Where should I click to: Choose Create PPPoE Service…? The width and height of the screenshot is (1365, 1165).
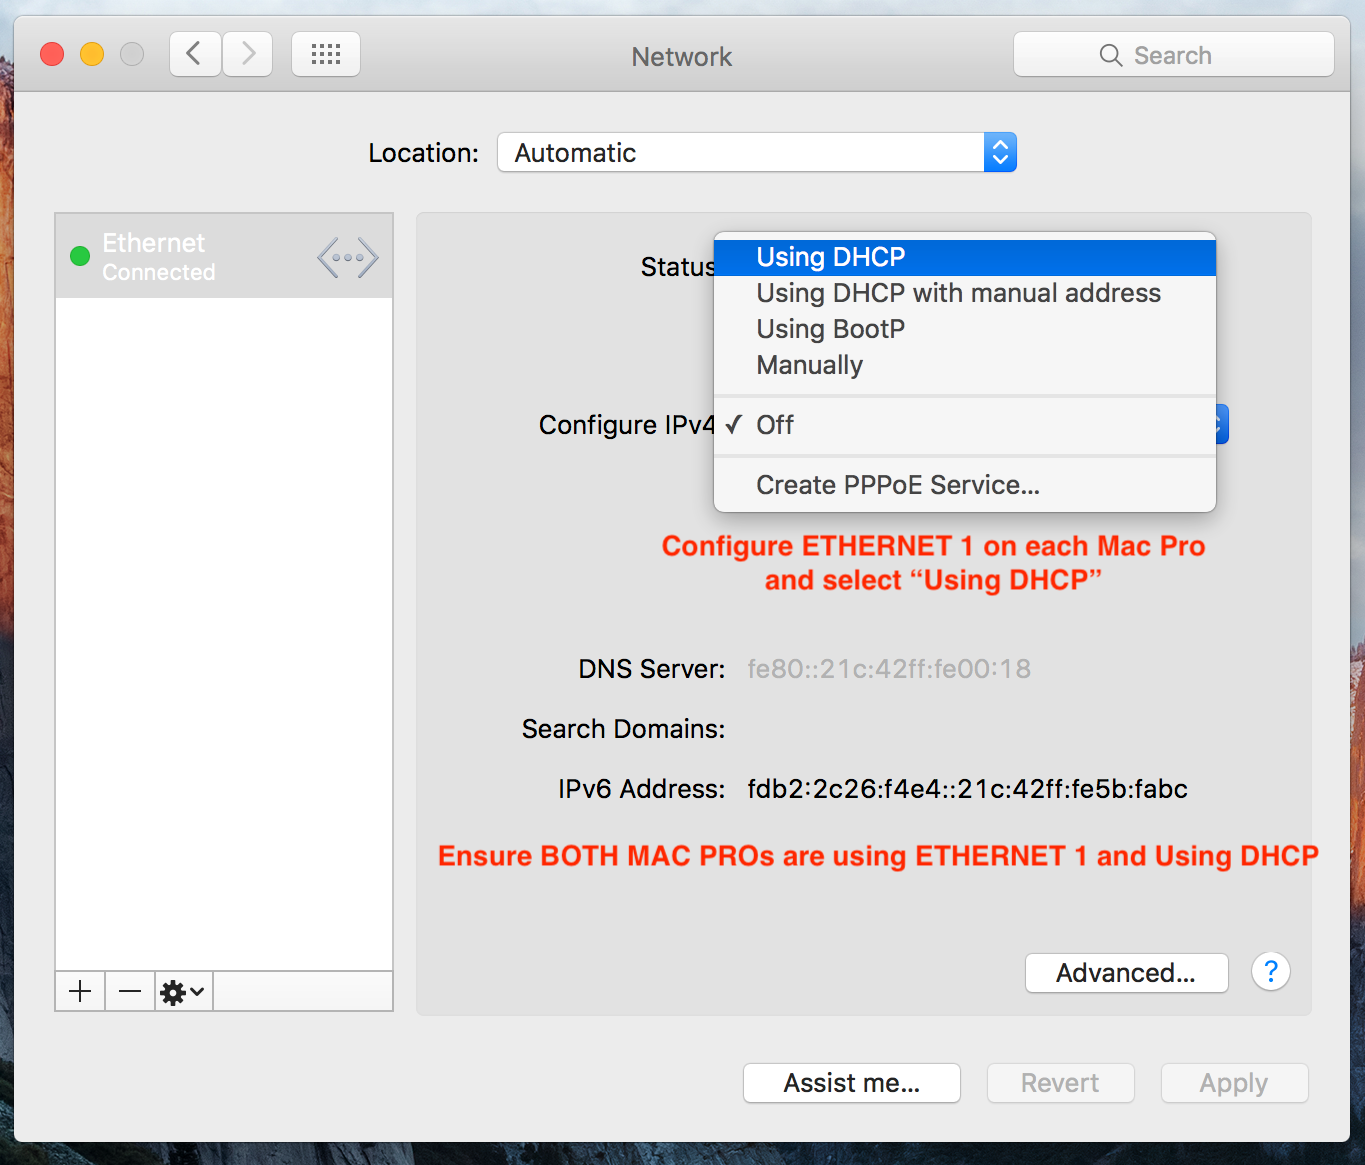click(965, 485)
